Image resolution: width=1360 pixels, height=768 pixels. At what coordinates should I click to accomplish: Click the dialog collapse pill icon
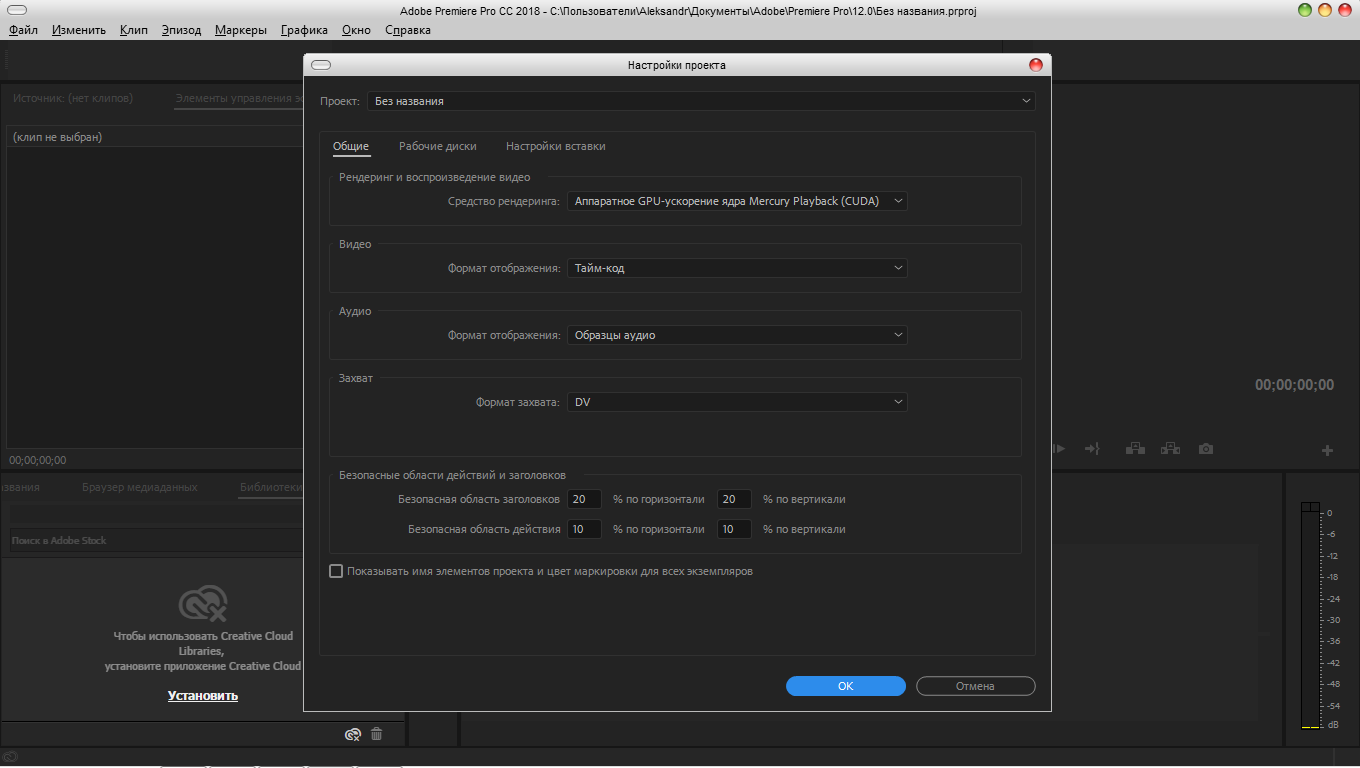[321, 65]
